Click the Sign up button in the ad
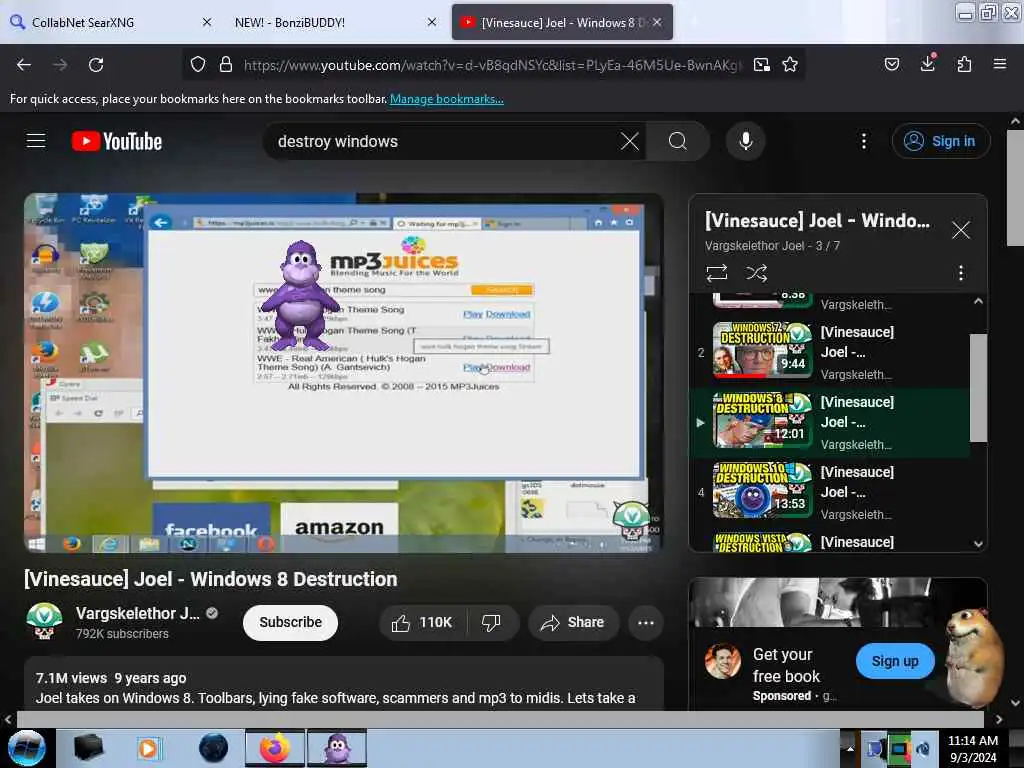Viewport: 1024px width, 768px height. tap(895, 661)
